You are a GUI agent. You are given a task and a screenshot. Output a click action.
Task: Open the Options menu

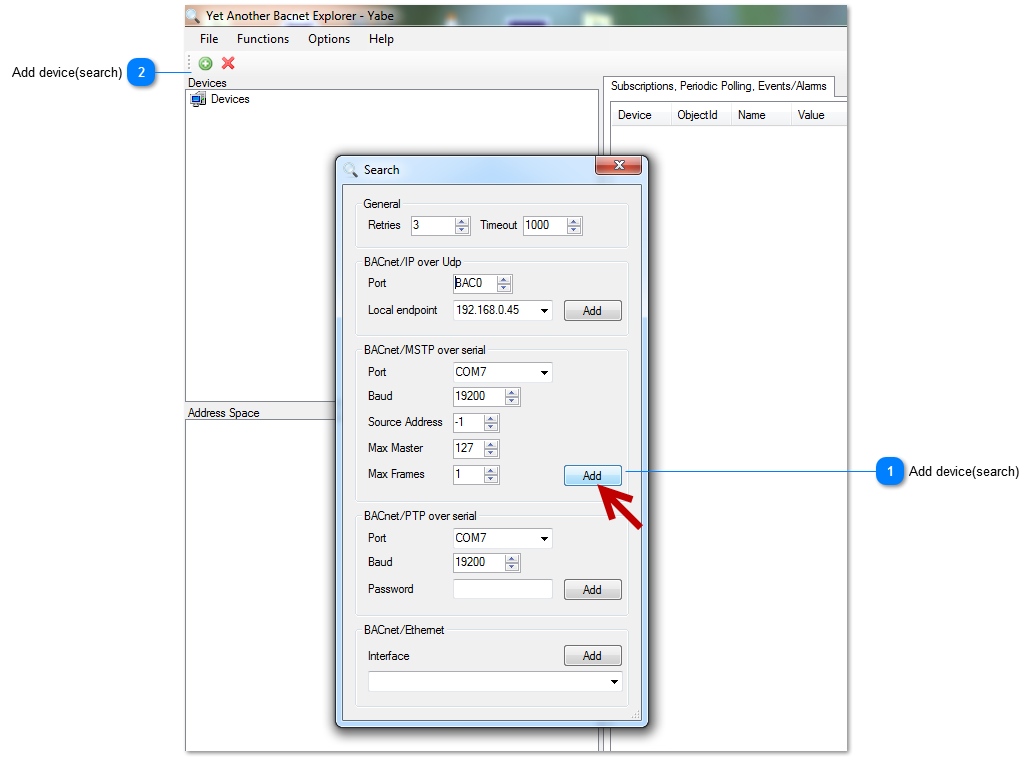tap(329, 39)
